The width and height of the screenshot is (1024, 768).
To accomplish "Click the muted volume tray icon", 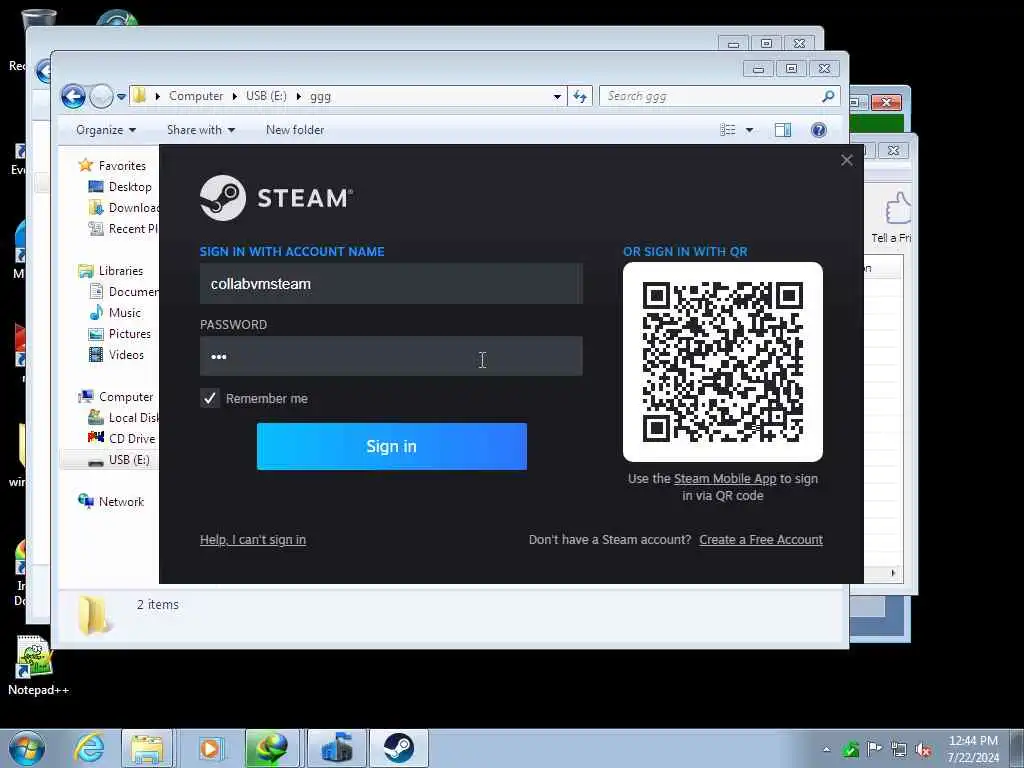I will point(923,749).
